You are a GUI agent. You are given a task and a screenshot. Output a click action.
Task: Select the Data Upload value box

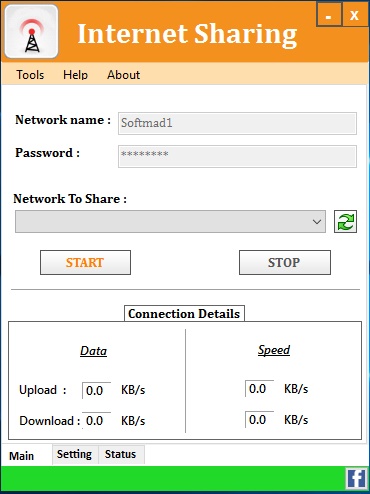(x=97, y=390)
